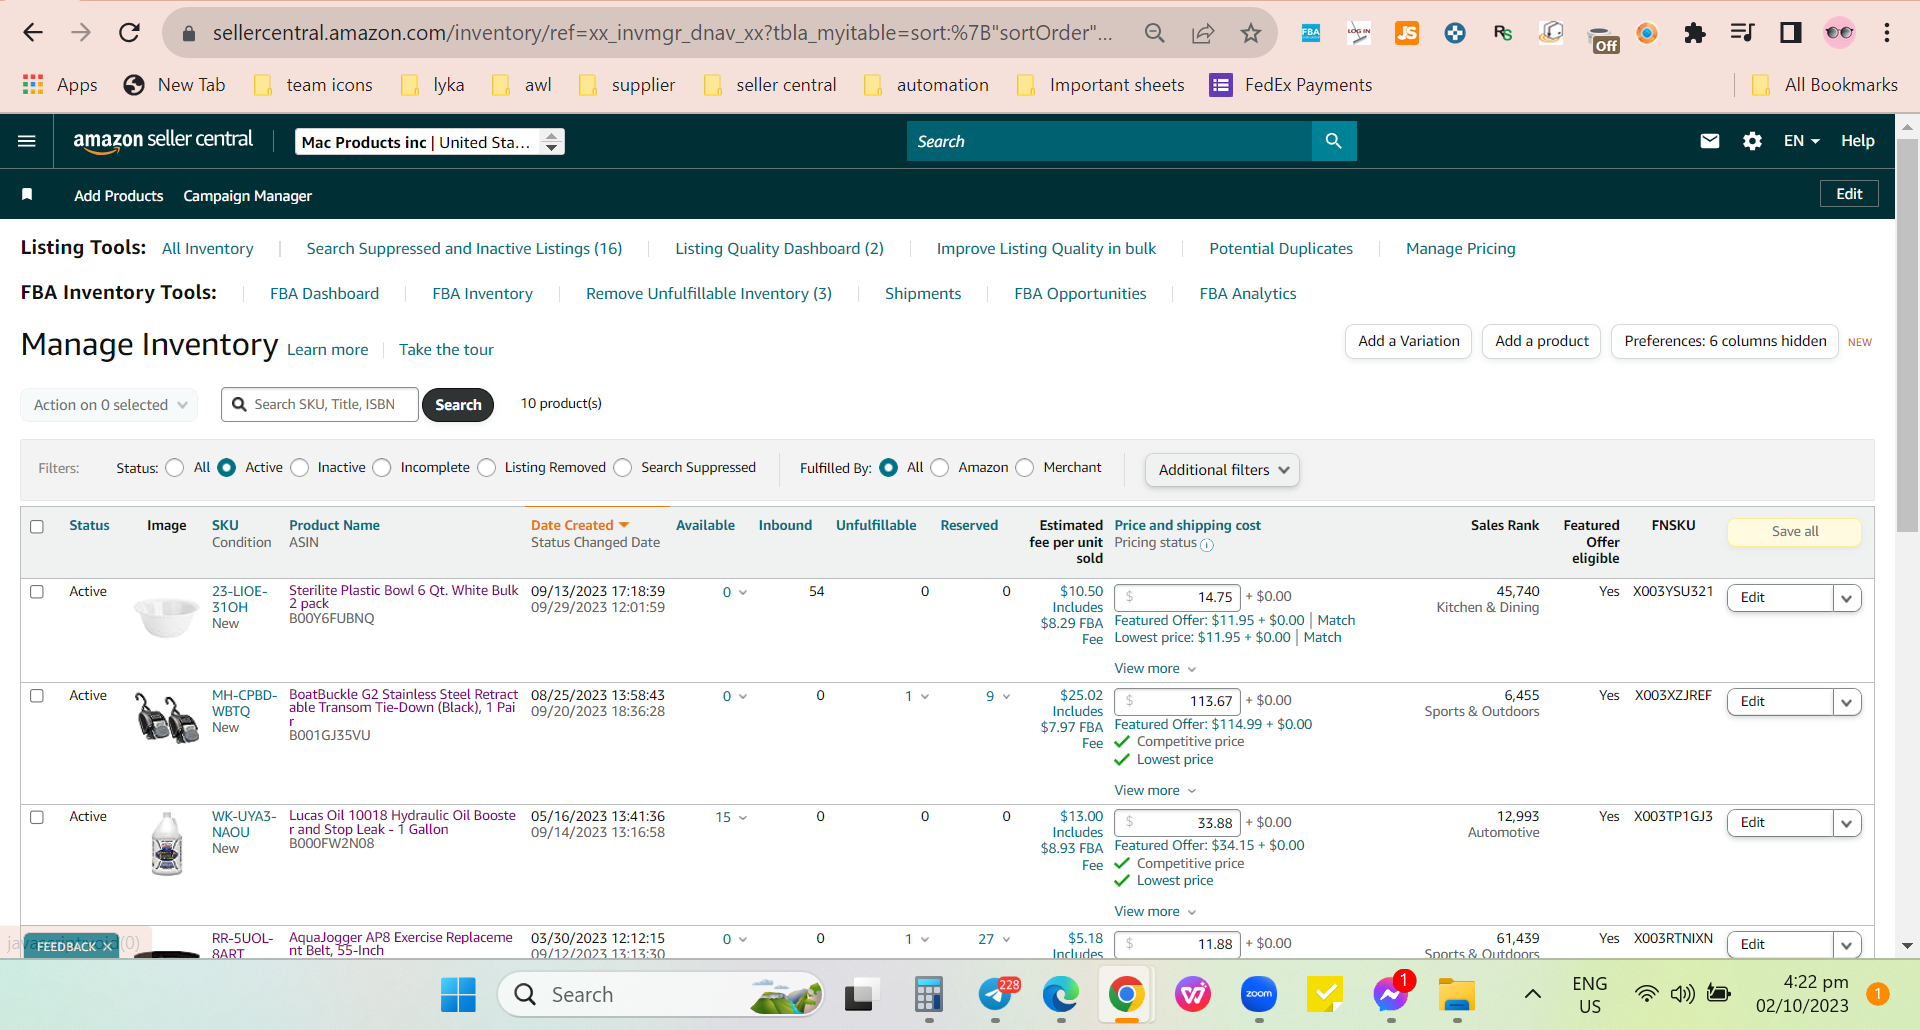Image resolution: width=1920 pixels, height=1030 pixels.
Task: Open the FBA extension icon in toolbar
Action: (1310, 33)
